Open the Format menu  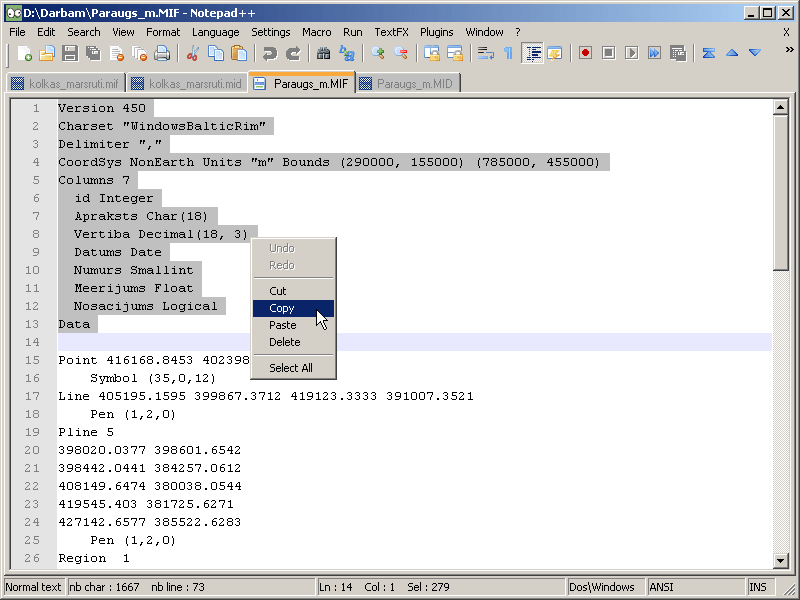[x=163, y=32]
